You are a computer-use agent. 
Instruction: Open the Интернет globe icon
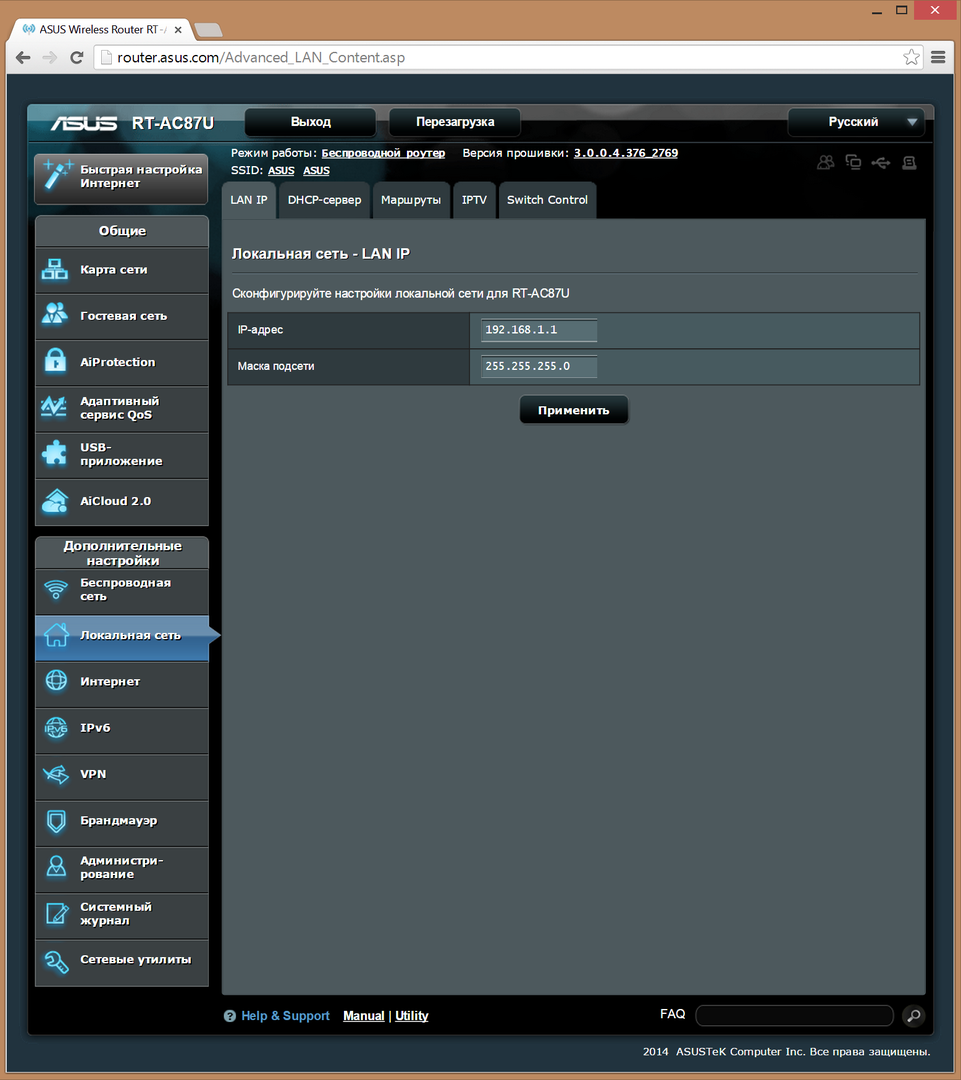point(56,682)
